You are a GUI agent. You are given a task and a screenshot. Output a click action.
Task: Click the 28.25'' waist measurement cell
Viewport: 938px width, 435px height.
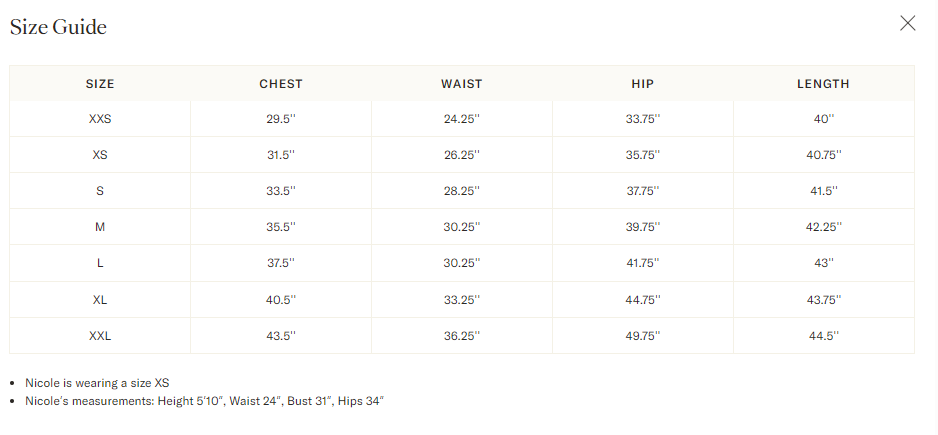pyautogui.click(x=462, y=191)
